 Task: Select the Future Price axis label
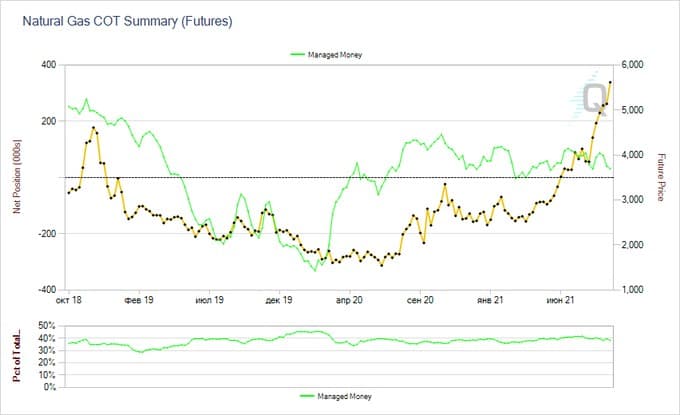pos(661,177)
